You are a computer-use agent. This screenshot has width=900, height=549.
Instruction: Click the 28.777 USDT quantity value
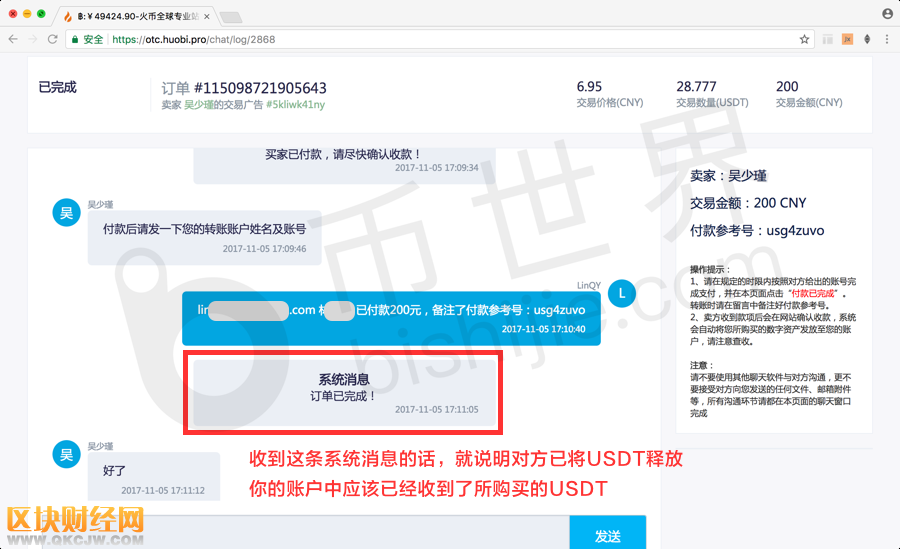click(696, 87)
